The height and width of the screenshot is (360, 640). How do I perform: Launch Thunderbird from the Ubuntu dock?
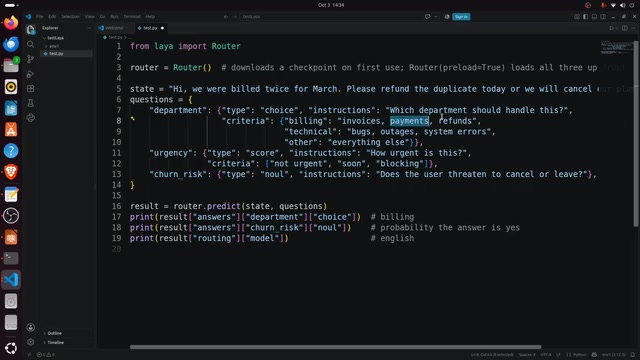pyautogui.click(x=11, y=44)
